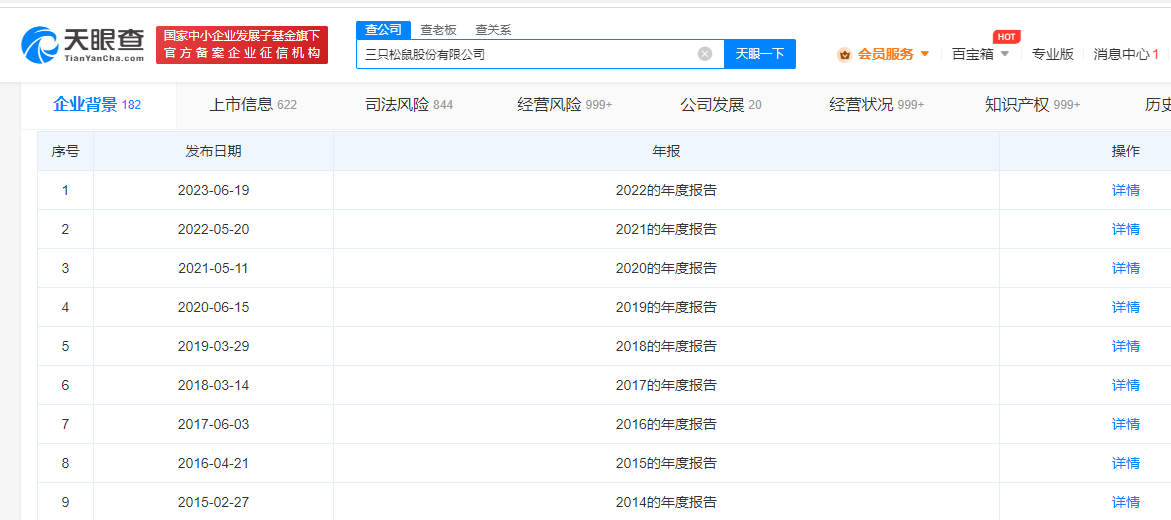Viewport: 1171px width, 520px height.
Task: Click the HOT badge above 百宝箱
Action: (1006, 37)
